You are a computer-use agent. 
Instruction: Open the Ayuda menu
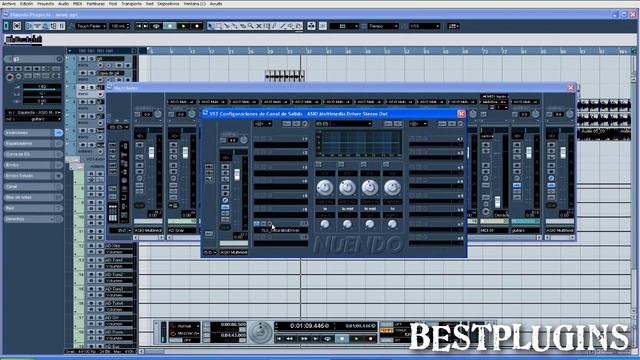pos(216,4)
